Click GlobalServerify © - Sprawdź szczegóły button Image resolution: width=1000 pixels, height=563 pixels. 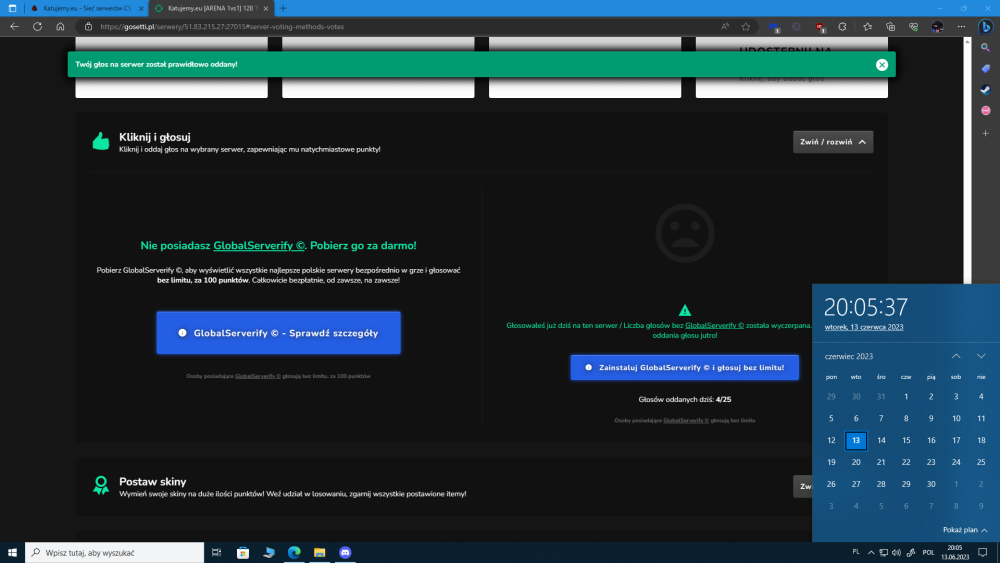point(278,333)
